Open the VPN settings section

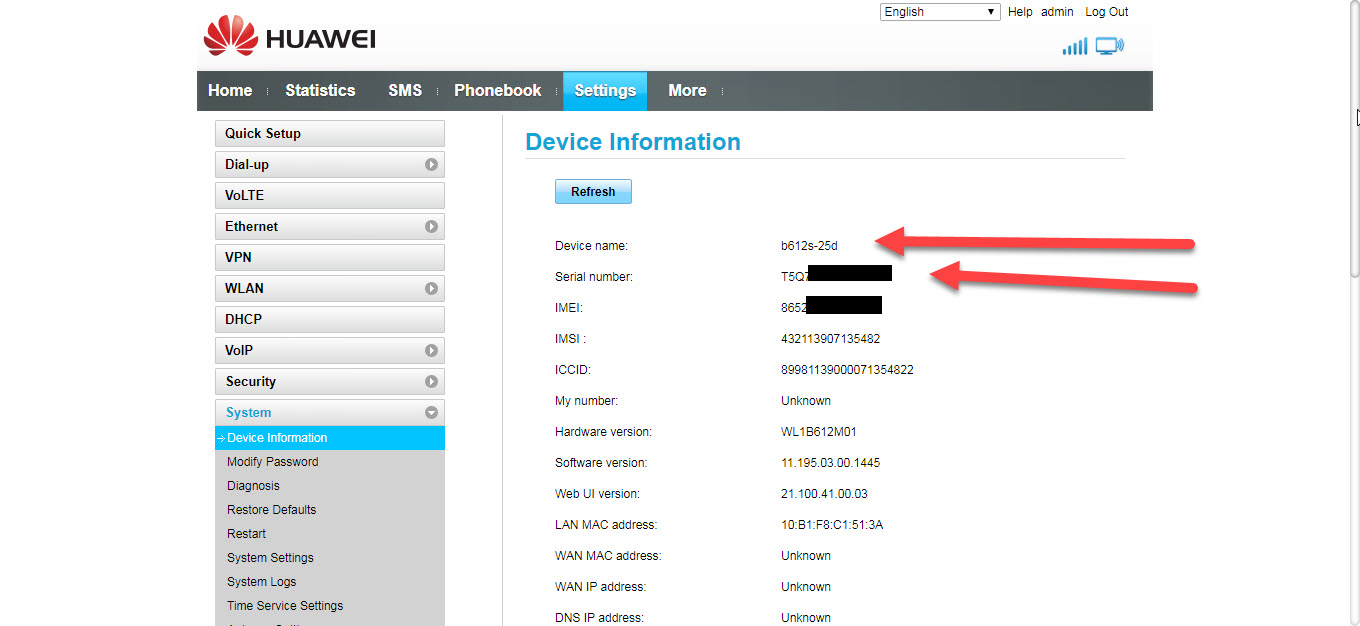pos(330,257)
